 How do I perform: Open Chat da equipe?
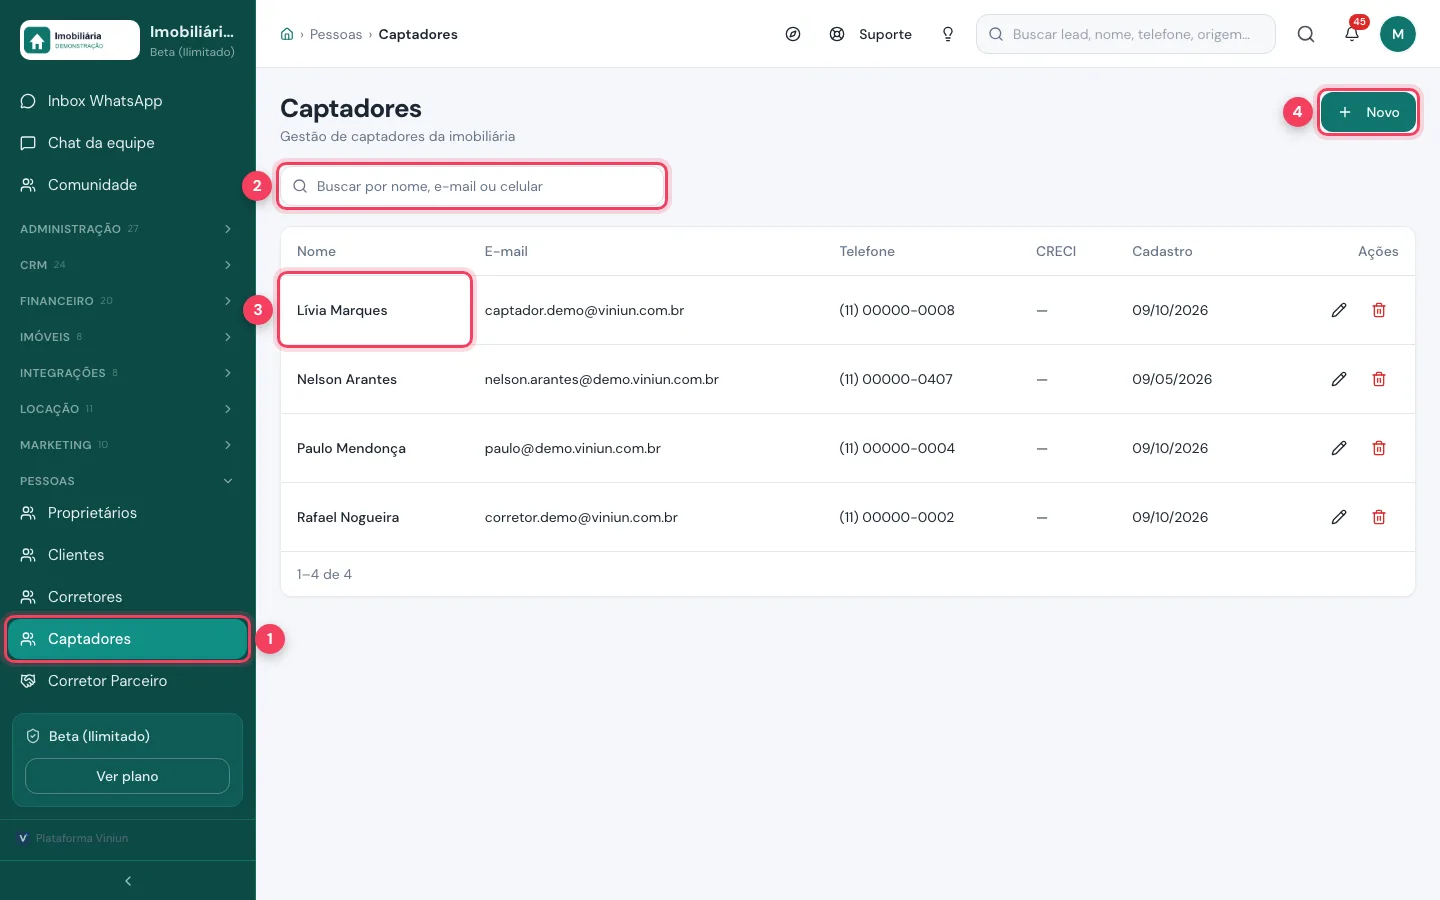point(128,143)
